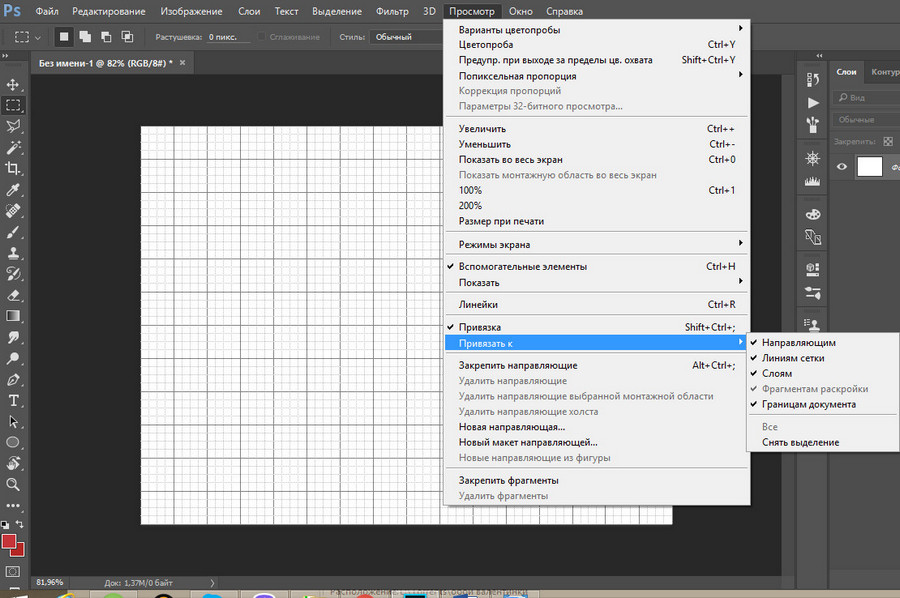Activate the Zoom tool
Image resolution: width=900 pixels, height=598 pixels.
[14, 484]
